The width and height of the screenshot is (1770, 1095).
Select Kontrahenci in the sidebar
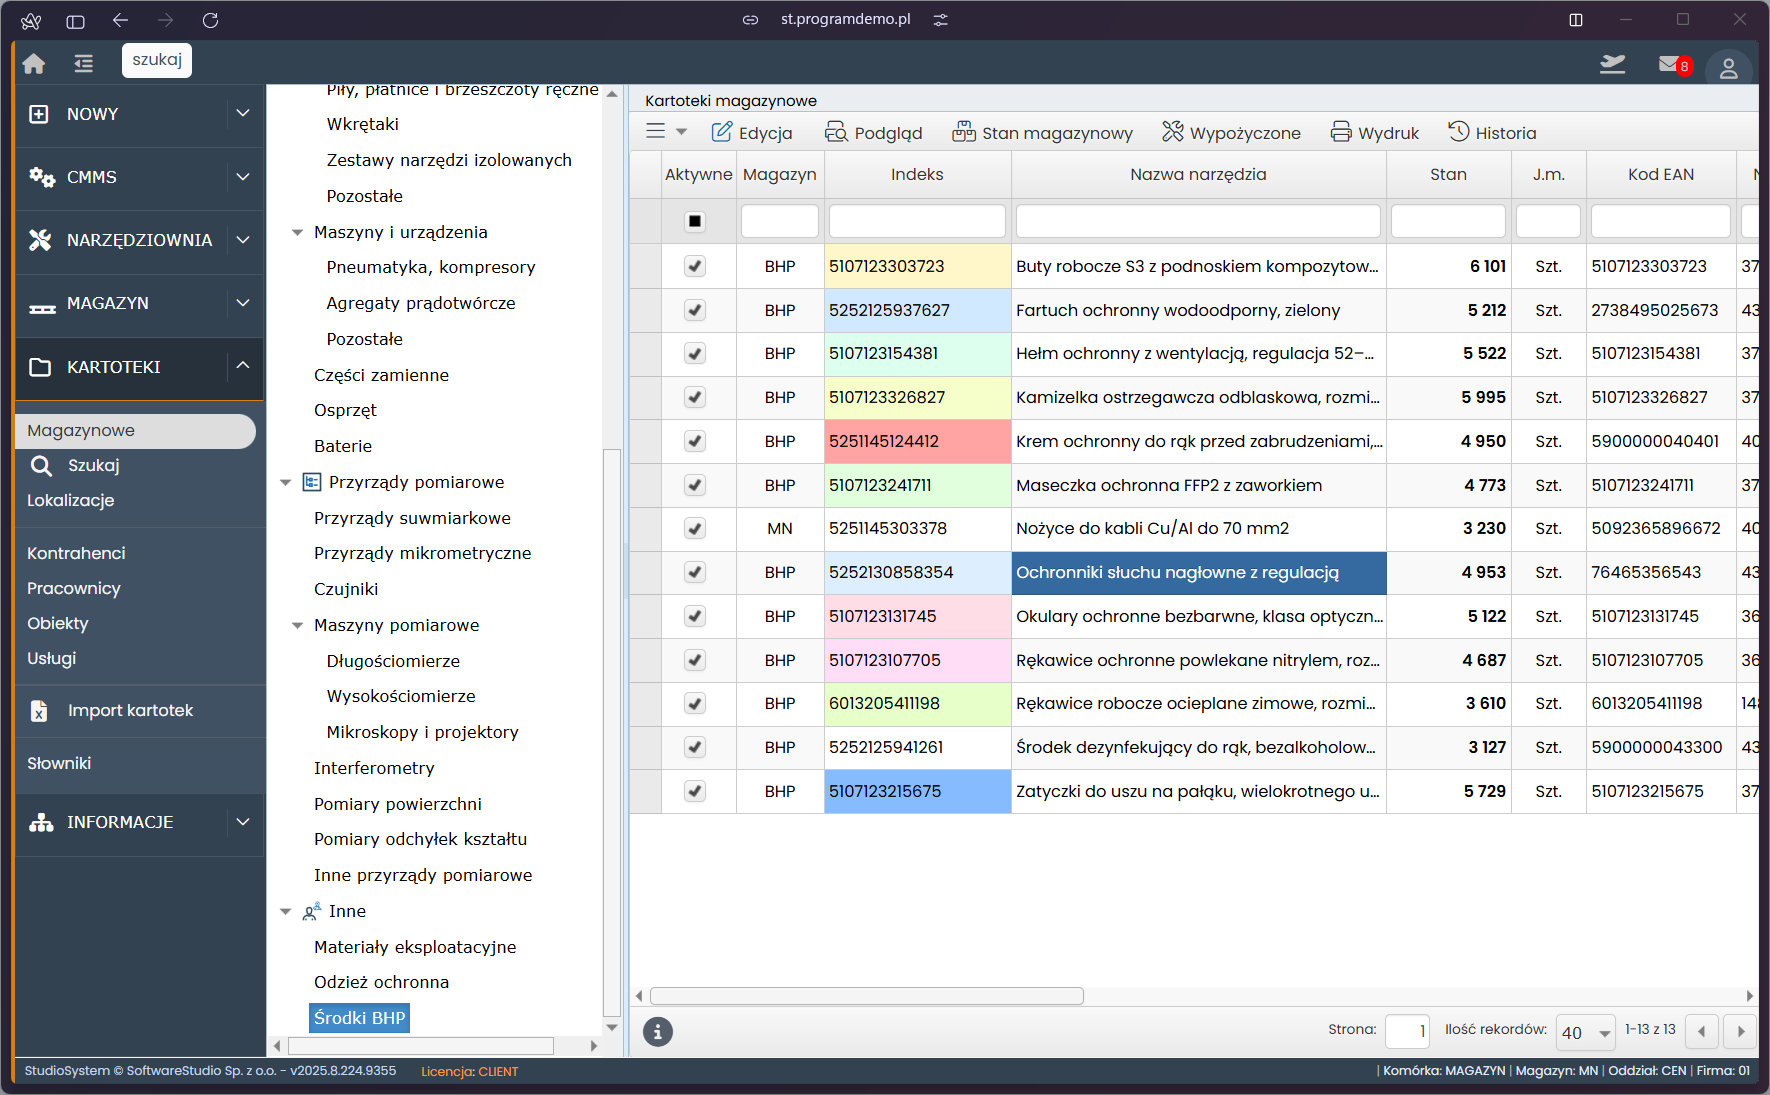point(76,553)
